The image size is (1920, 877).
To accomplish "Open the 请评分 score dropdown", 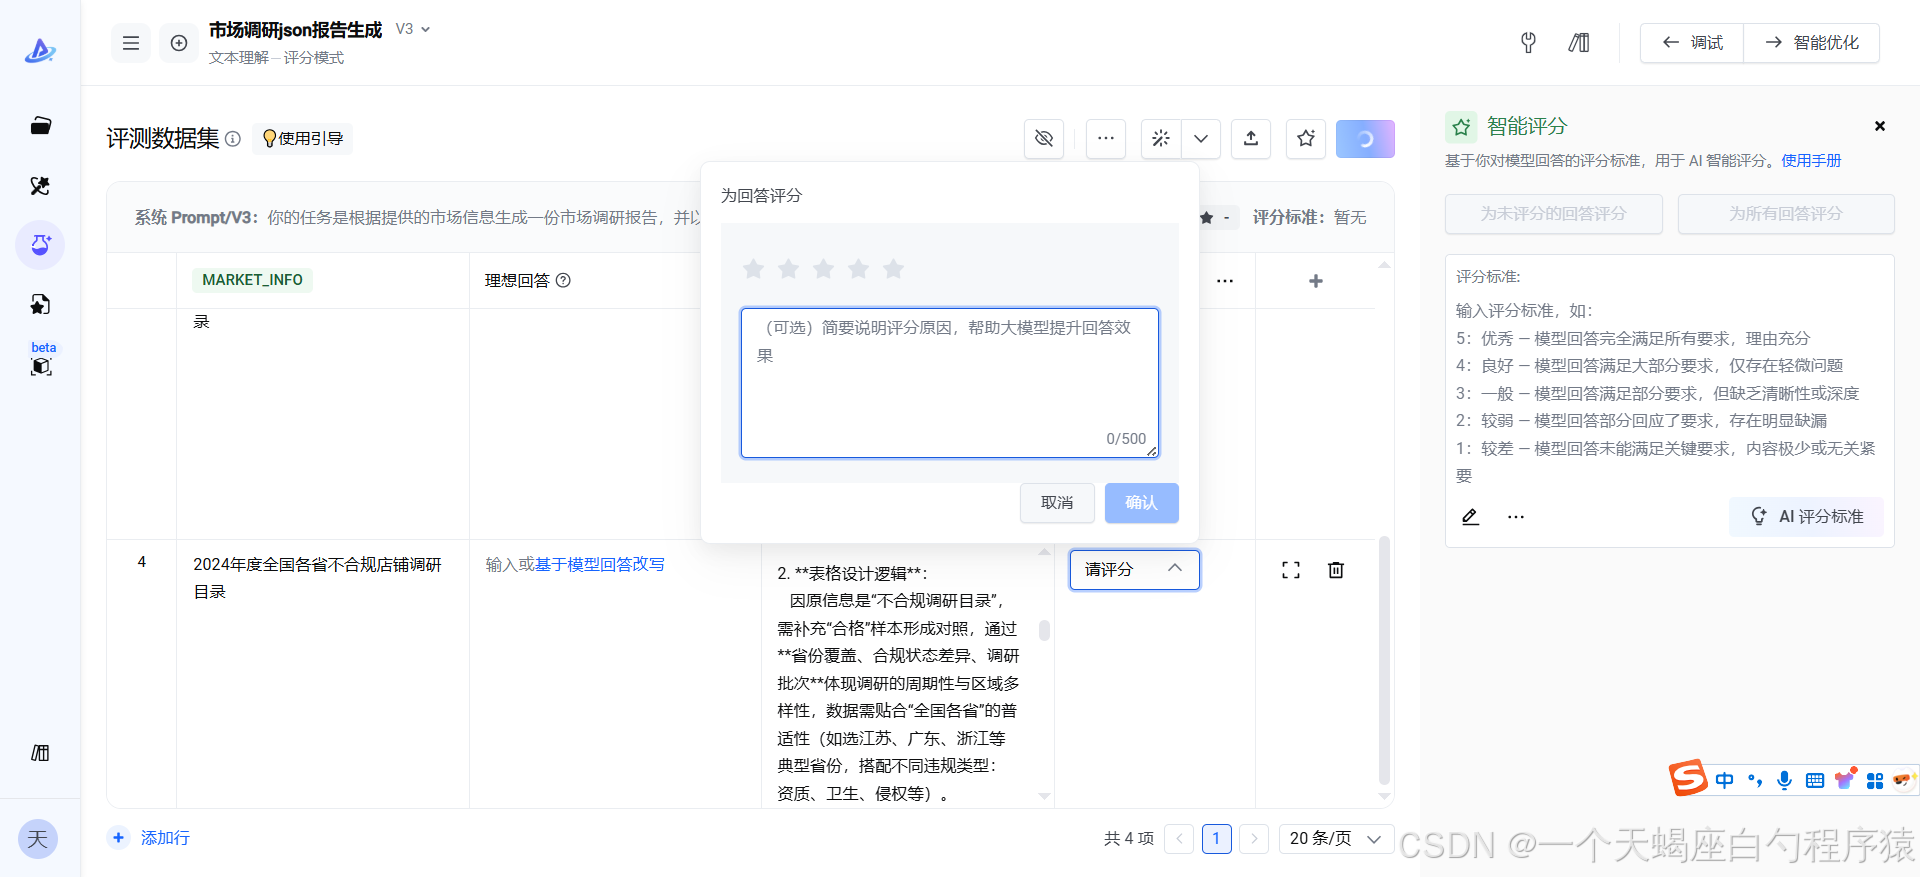I will (1134, 570).
